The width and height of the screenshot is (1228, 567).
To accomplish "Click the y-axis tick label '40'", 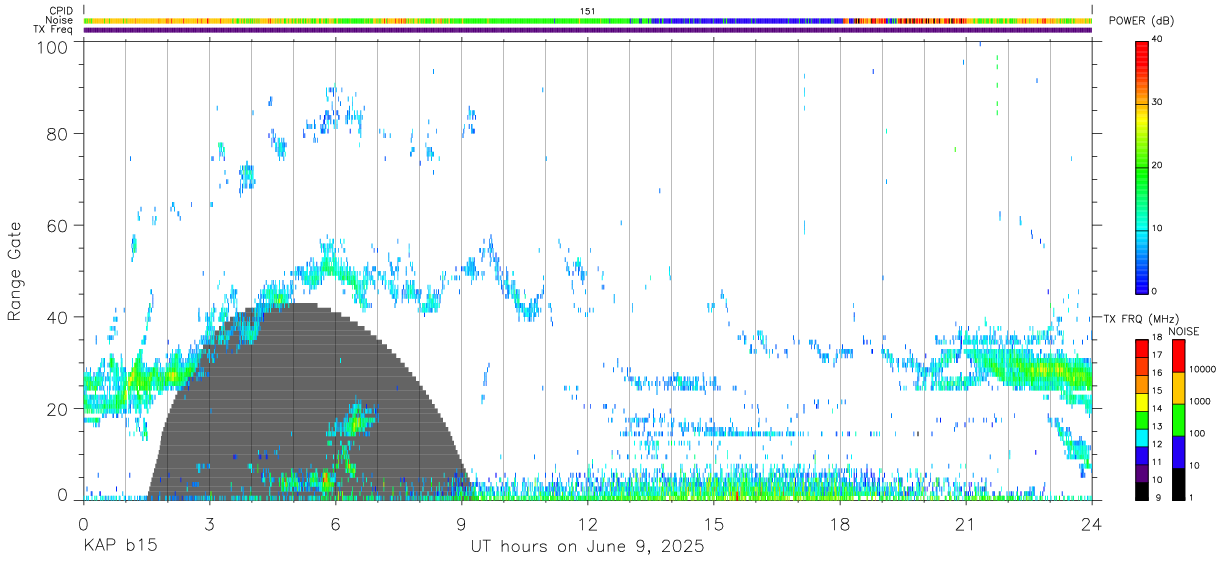I will [x=57, y=317].
